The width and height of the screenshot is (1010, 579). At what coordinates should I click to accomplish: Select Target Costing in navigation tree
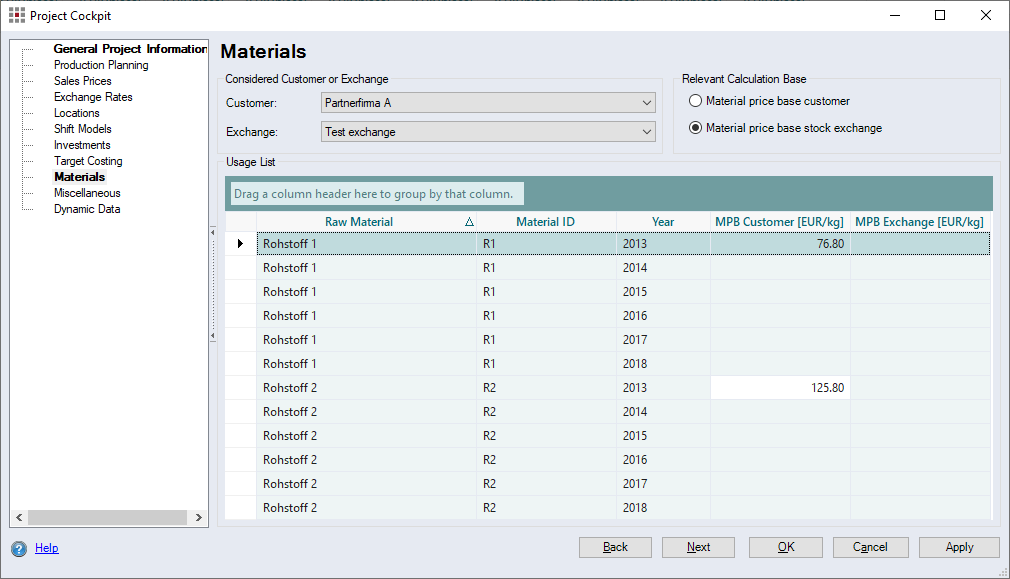[x=88, y=161]
